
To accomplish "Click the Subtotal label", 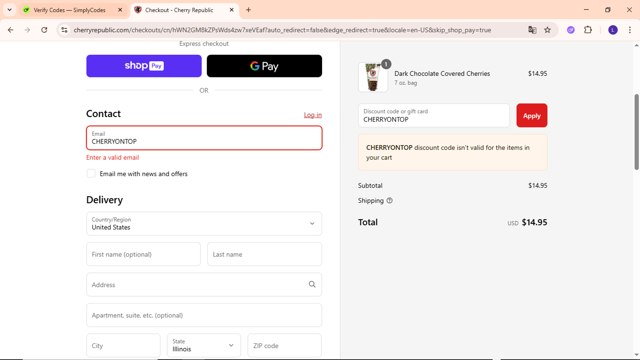I will click(x=370, y=185).
